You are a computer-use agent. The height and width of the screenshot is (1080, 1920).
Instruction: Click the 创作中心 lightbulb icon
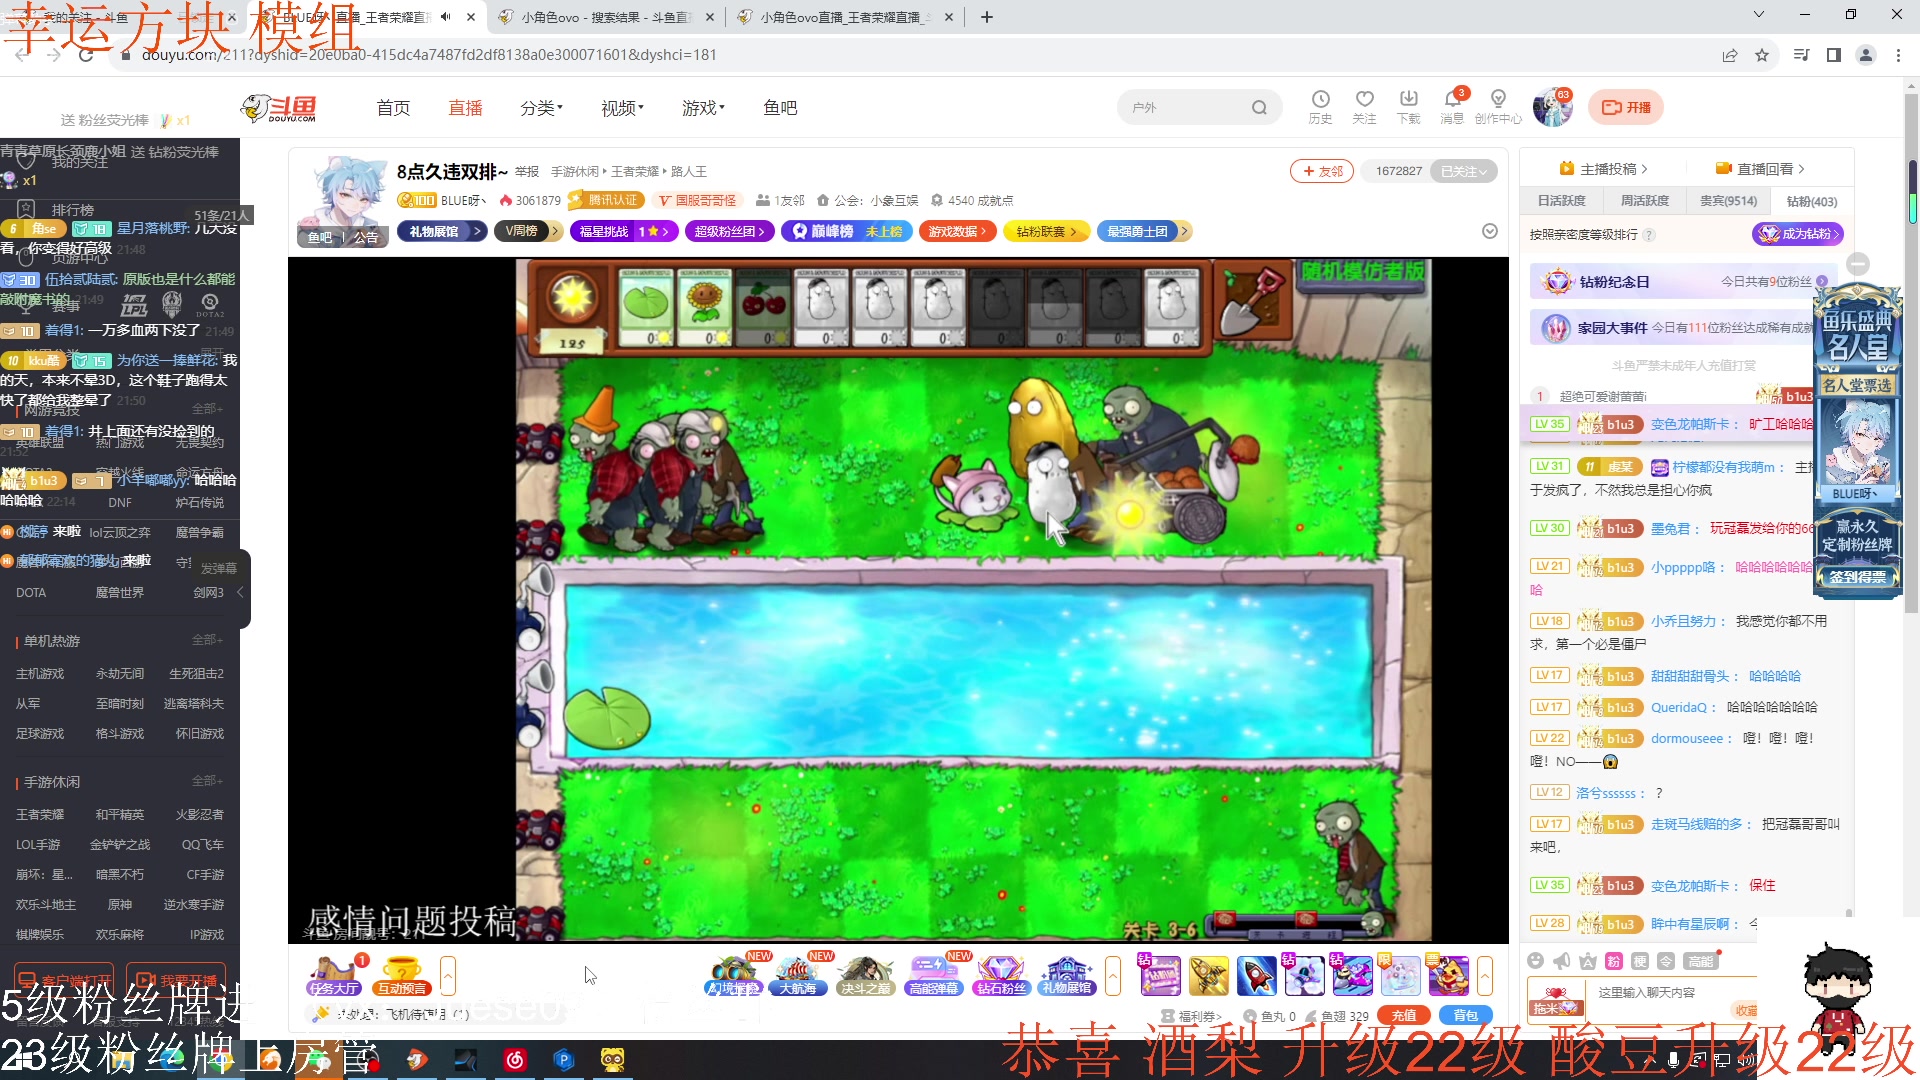pos(1497,99)
